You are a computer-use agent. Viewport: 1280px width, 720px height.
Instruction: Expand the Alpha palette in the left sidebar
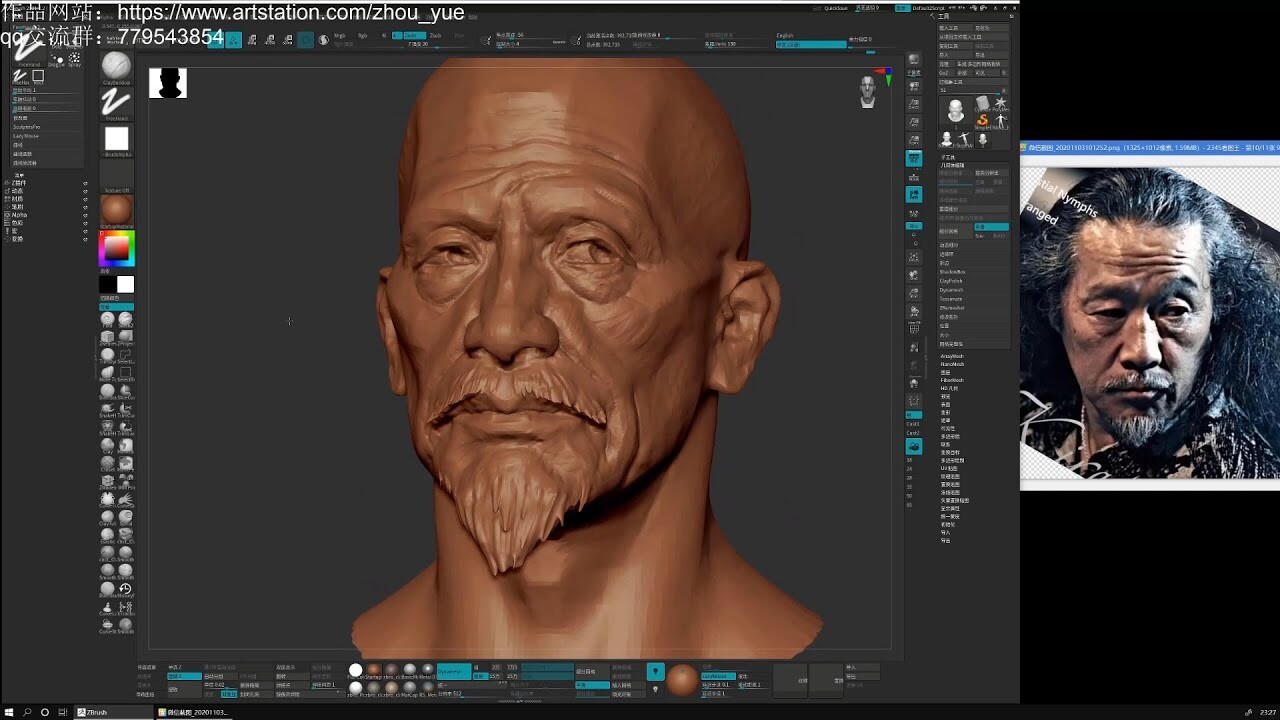click(x=22, y=215)
